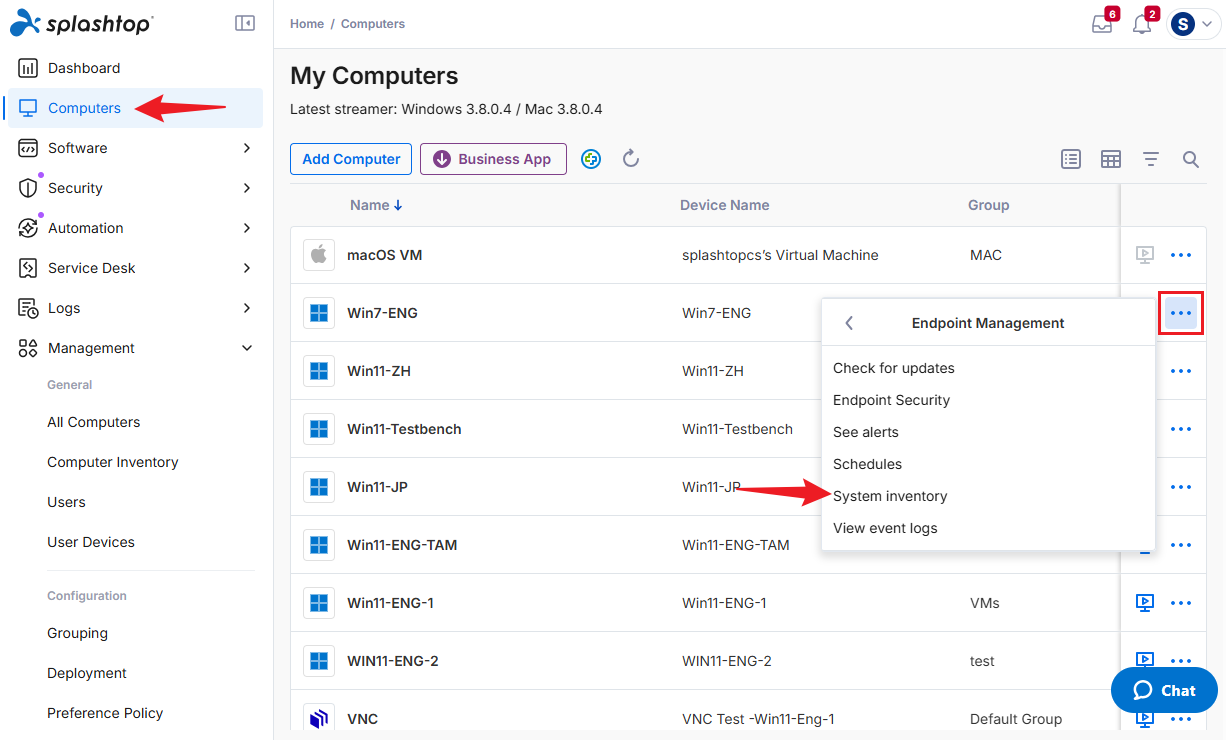Image resolution: width=1226 pixels, height=740 pixels.
Task: Click the WIN11-ENG-2 computer name
Action: click(393, 661)
